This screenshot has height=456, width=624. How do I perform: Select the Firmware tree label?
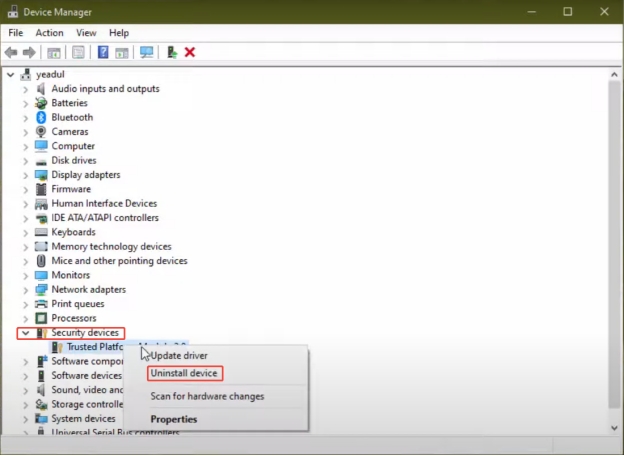pos(71,189)
